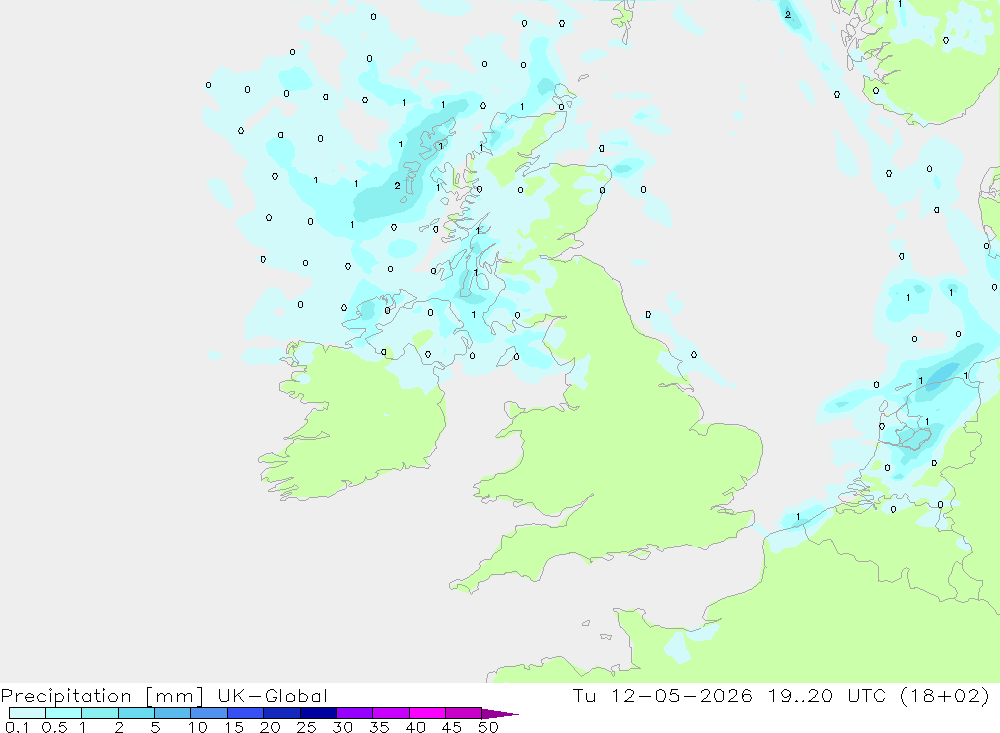Click the 'Tu' weekday label

coord(584,696)
